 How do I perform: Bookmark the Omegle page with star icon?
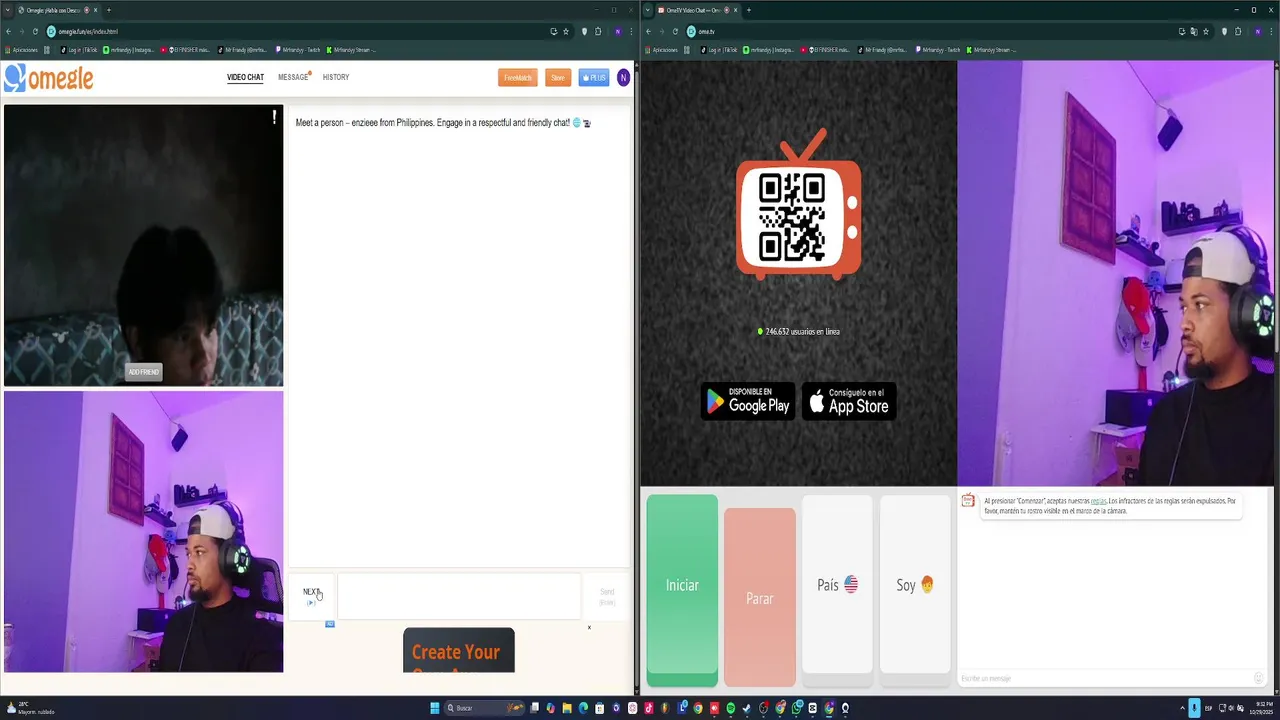coord(566,31)
